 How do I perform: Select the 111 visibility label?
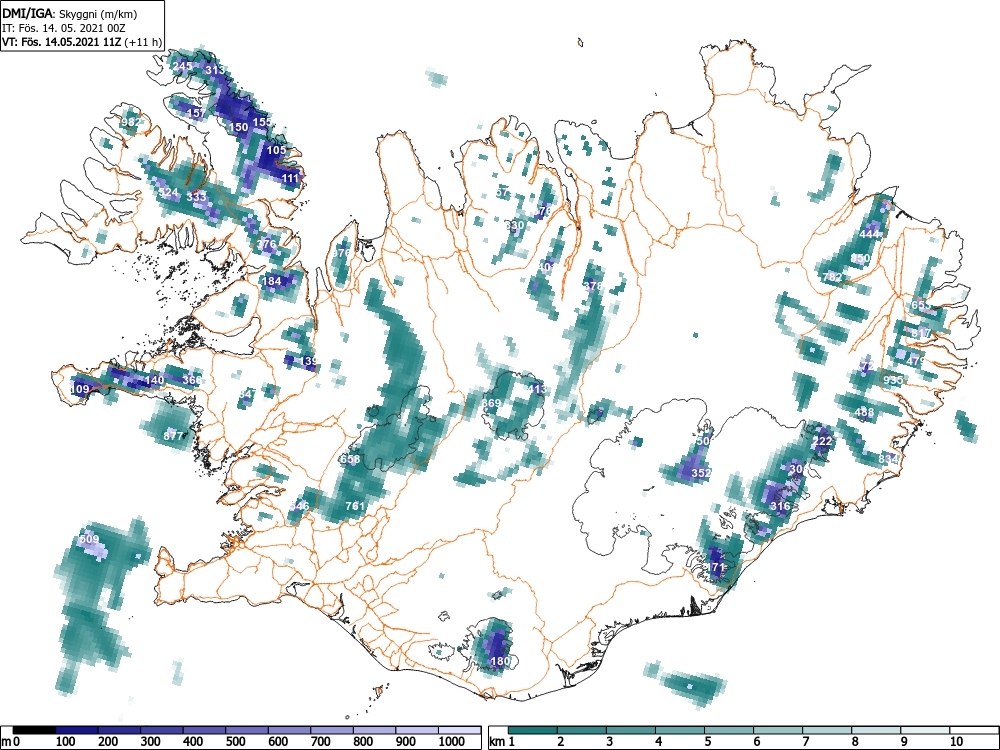click(290, 178)
